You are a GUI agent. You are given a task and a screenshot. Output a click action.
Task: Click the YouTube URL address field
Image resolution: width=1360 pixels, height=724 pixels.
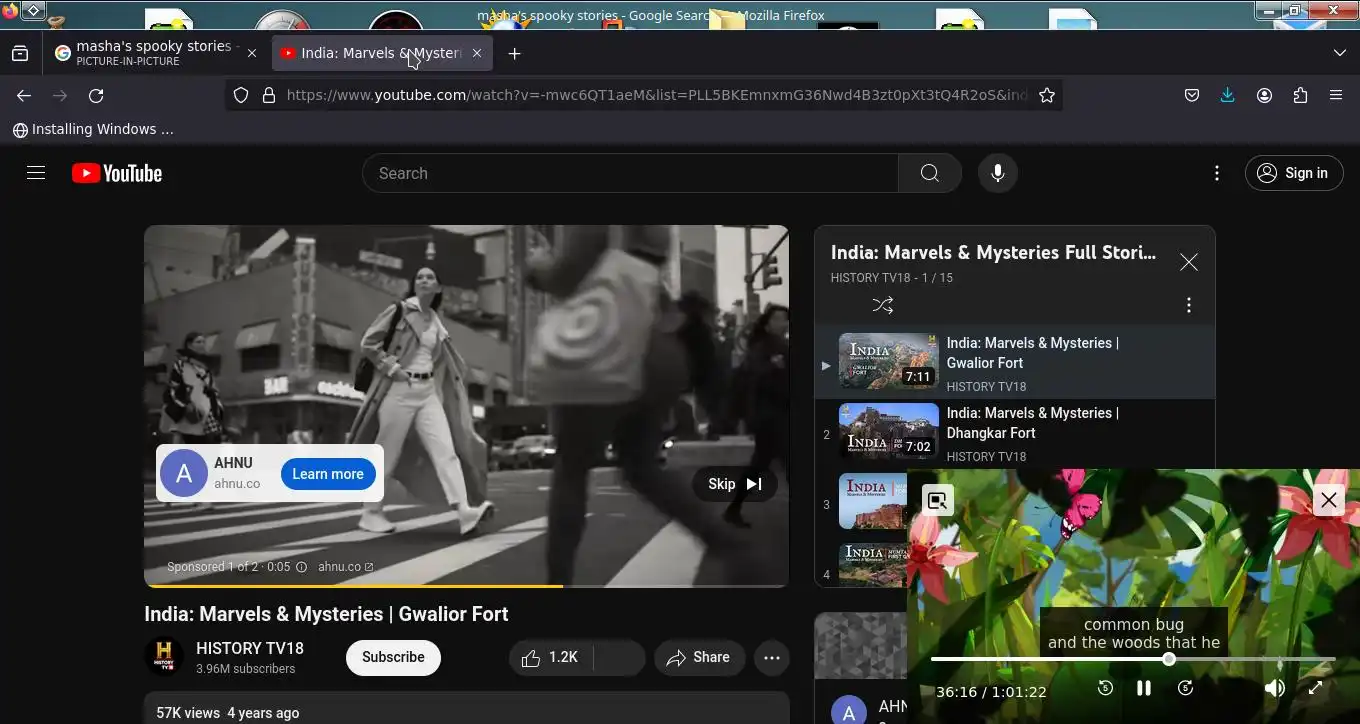[x=656, y=95]
